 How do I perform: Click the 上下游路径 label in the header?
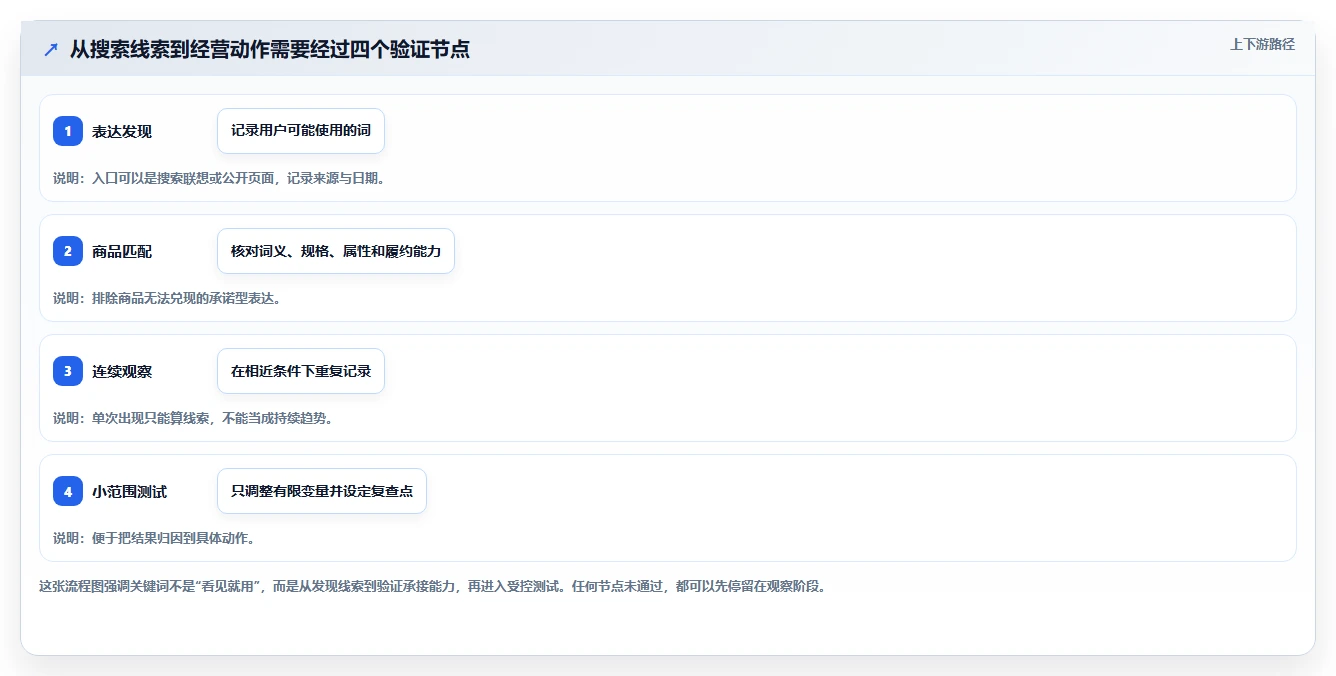tap(1262, 44)
